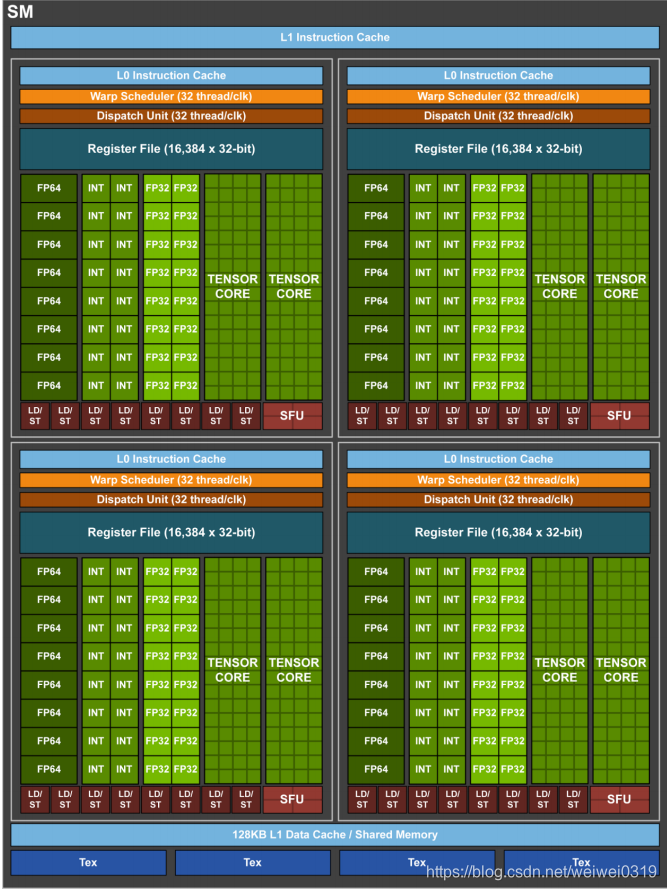Select bottommost FP64 unit in bottom-right partition
This screenshot has width=667, height=891.
(376, 769)
